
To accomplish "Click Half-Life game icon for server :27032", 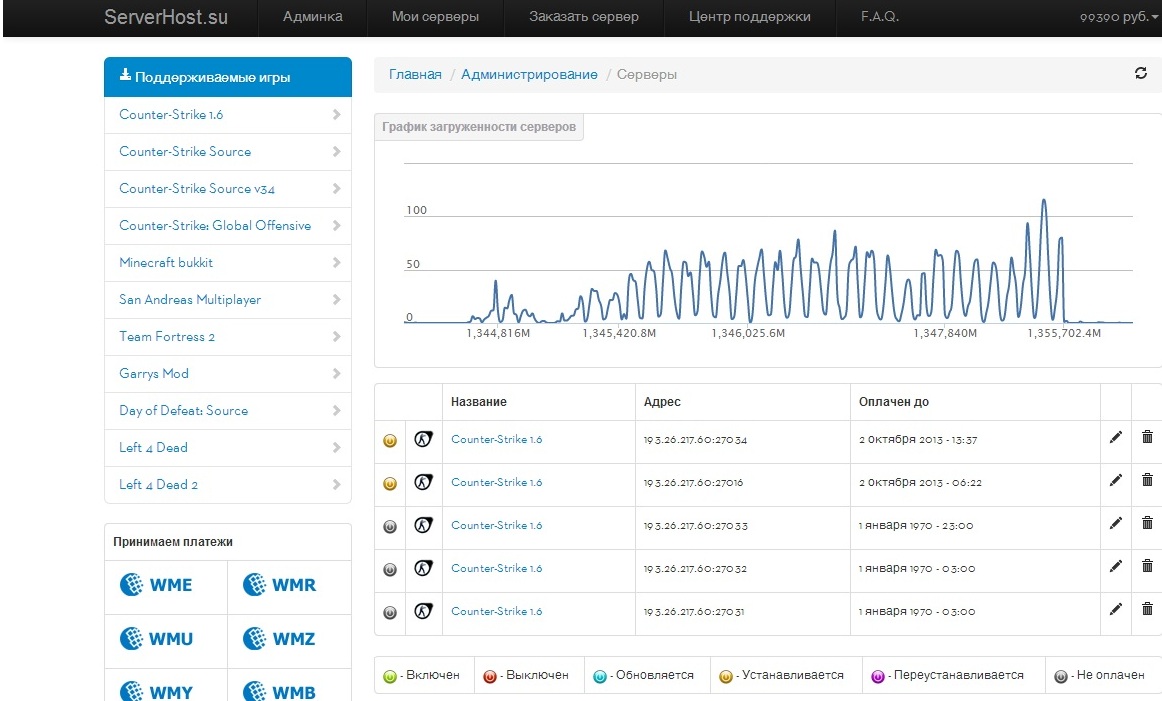I will 423,568.
